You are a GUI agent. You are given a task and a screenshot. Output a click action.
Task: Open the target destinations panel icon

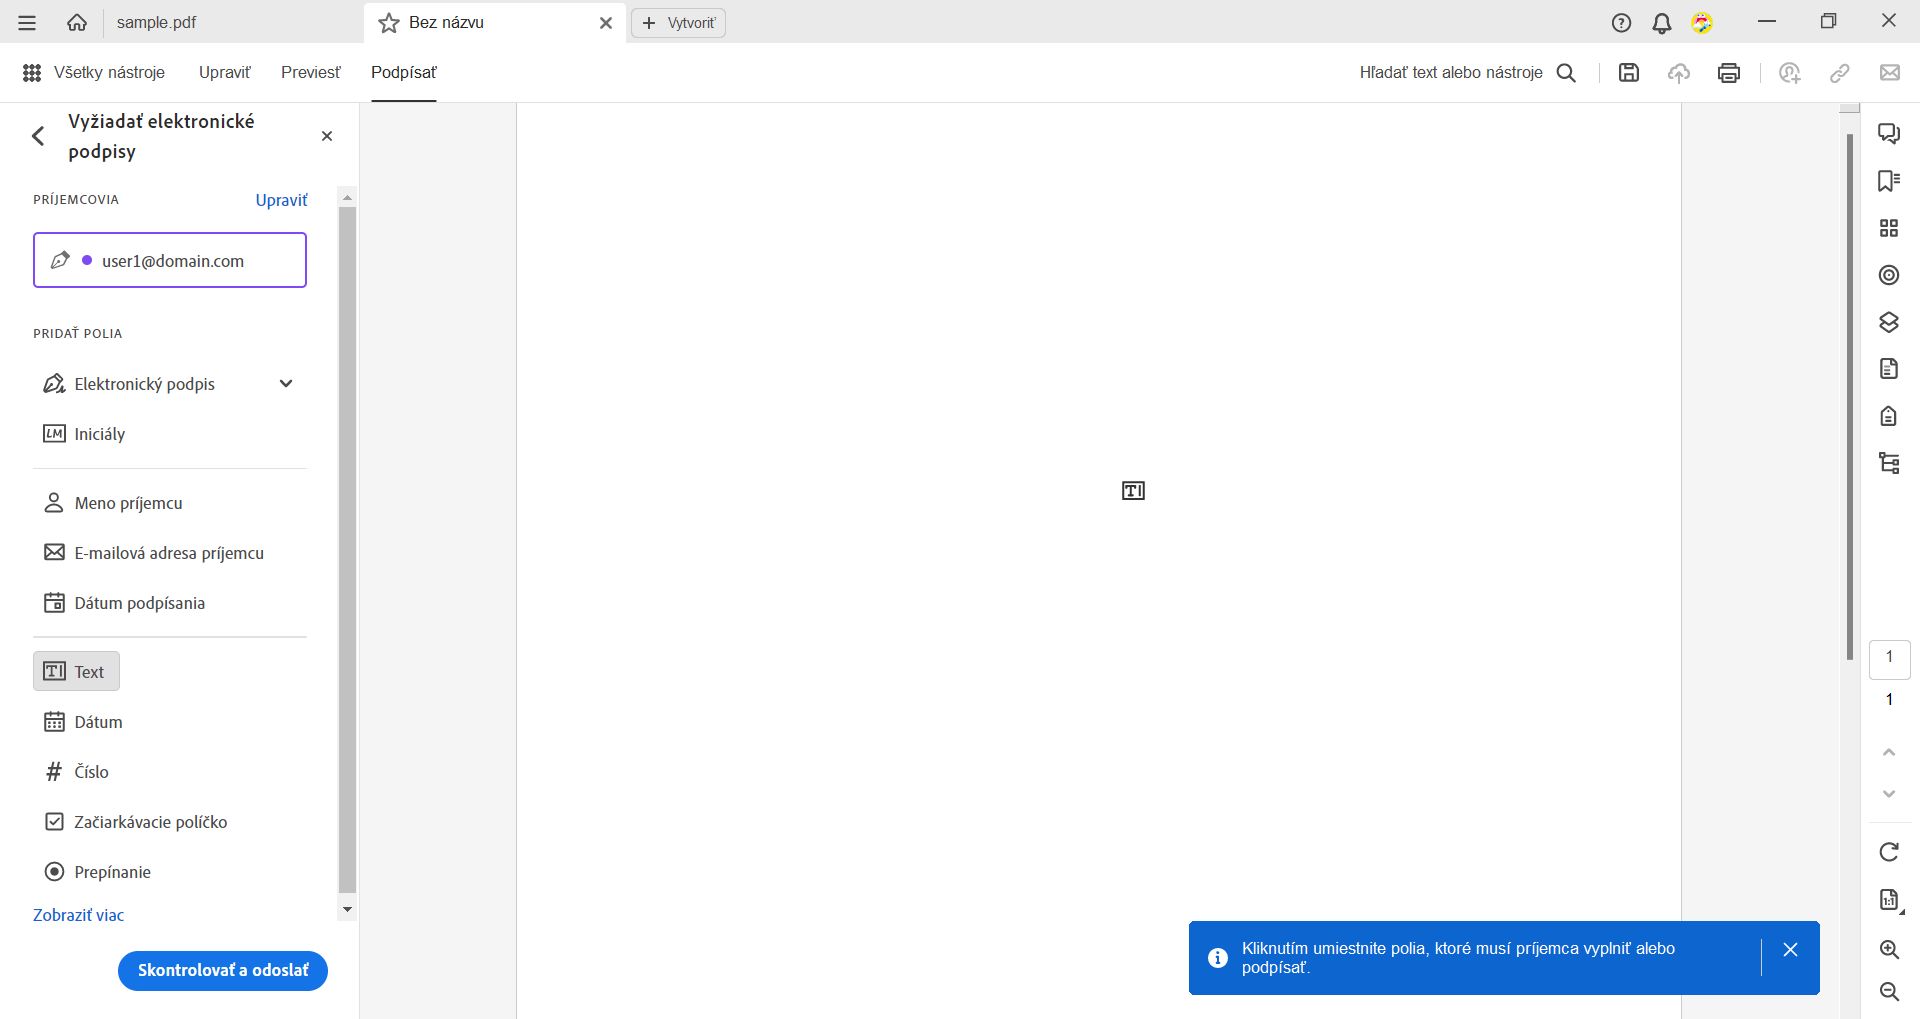point(1889,275)
